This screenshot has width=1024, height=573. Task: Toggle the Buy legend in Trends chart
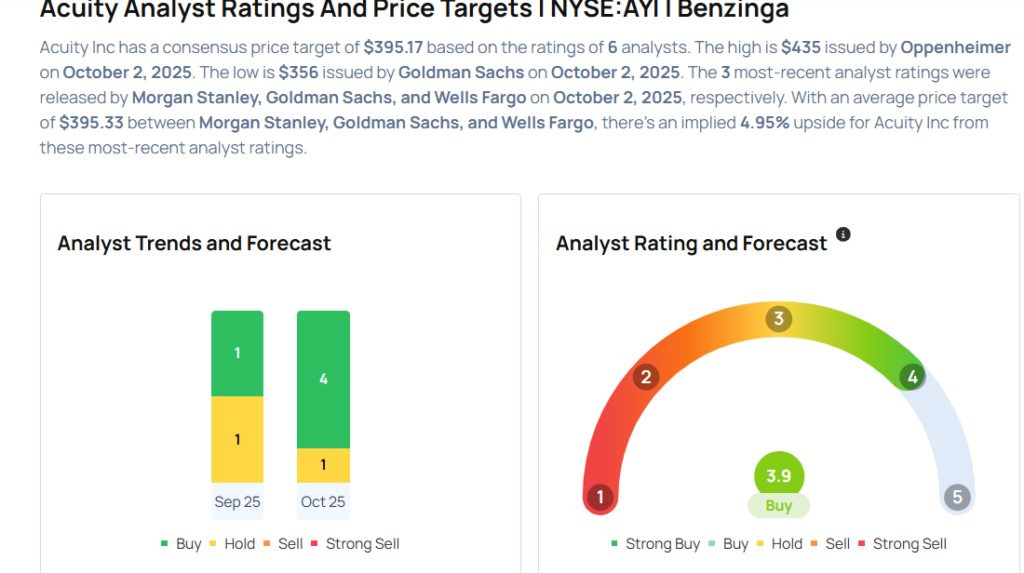pos(181,544)
